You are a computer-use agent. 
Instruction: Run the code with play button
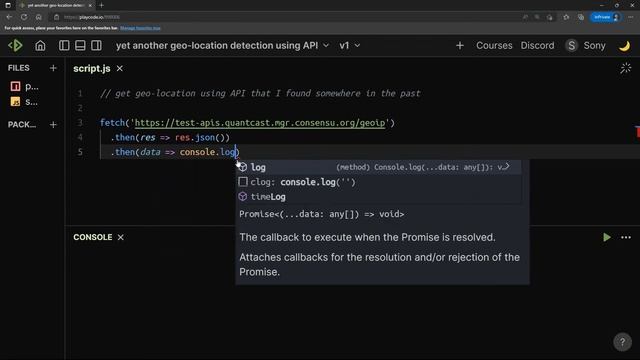coord(607,237)
